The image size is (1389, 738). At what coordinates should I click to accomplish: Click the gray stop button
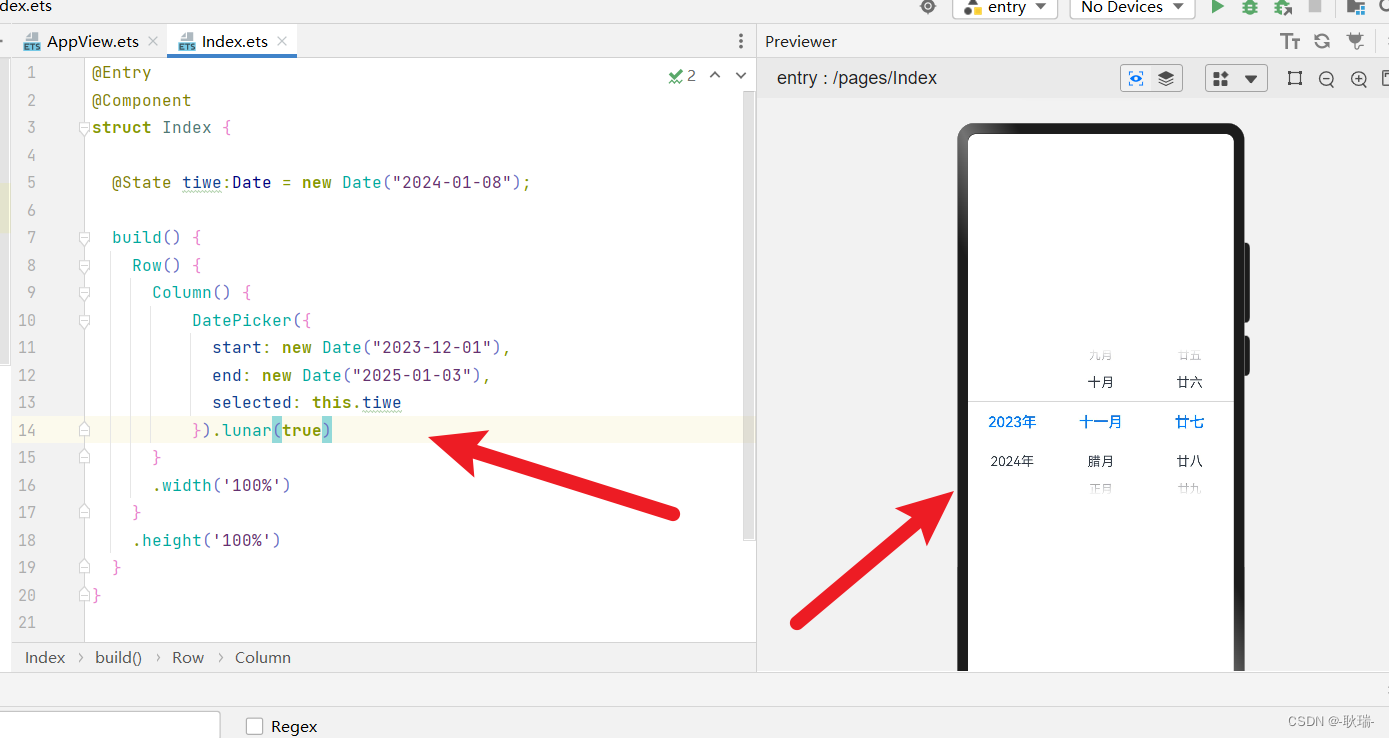point(1315,7)
